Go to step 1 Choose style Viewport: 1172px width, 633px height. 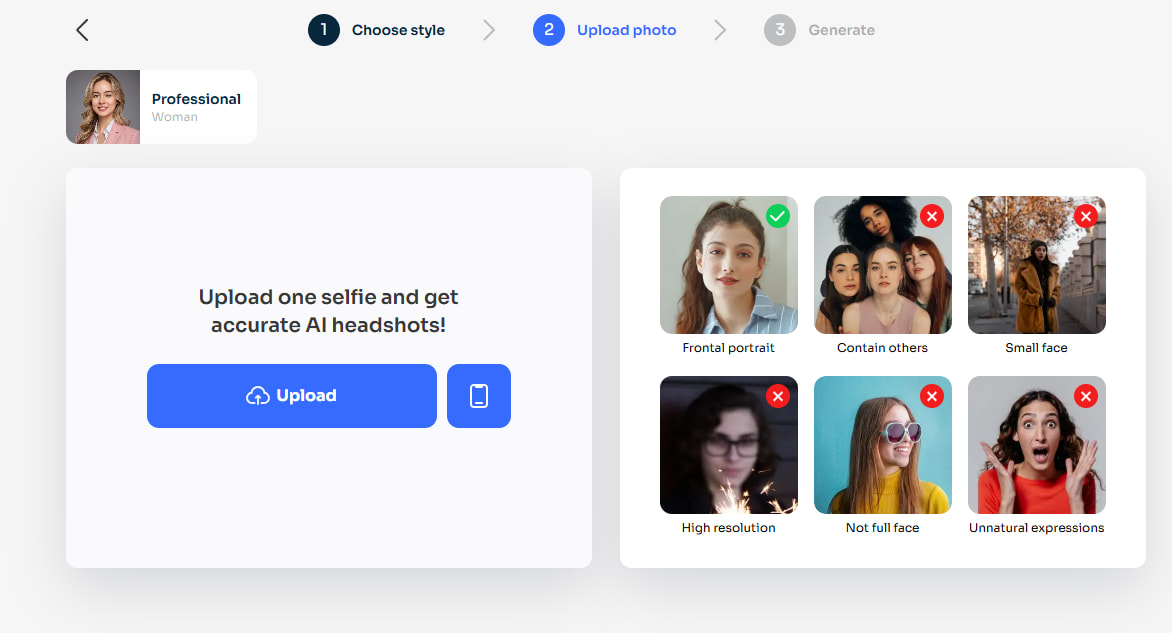(x=377, y=30)
